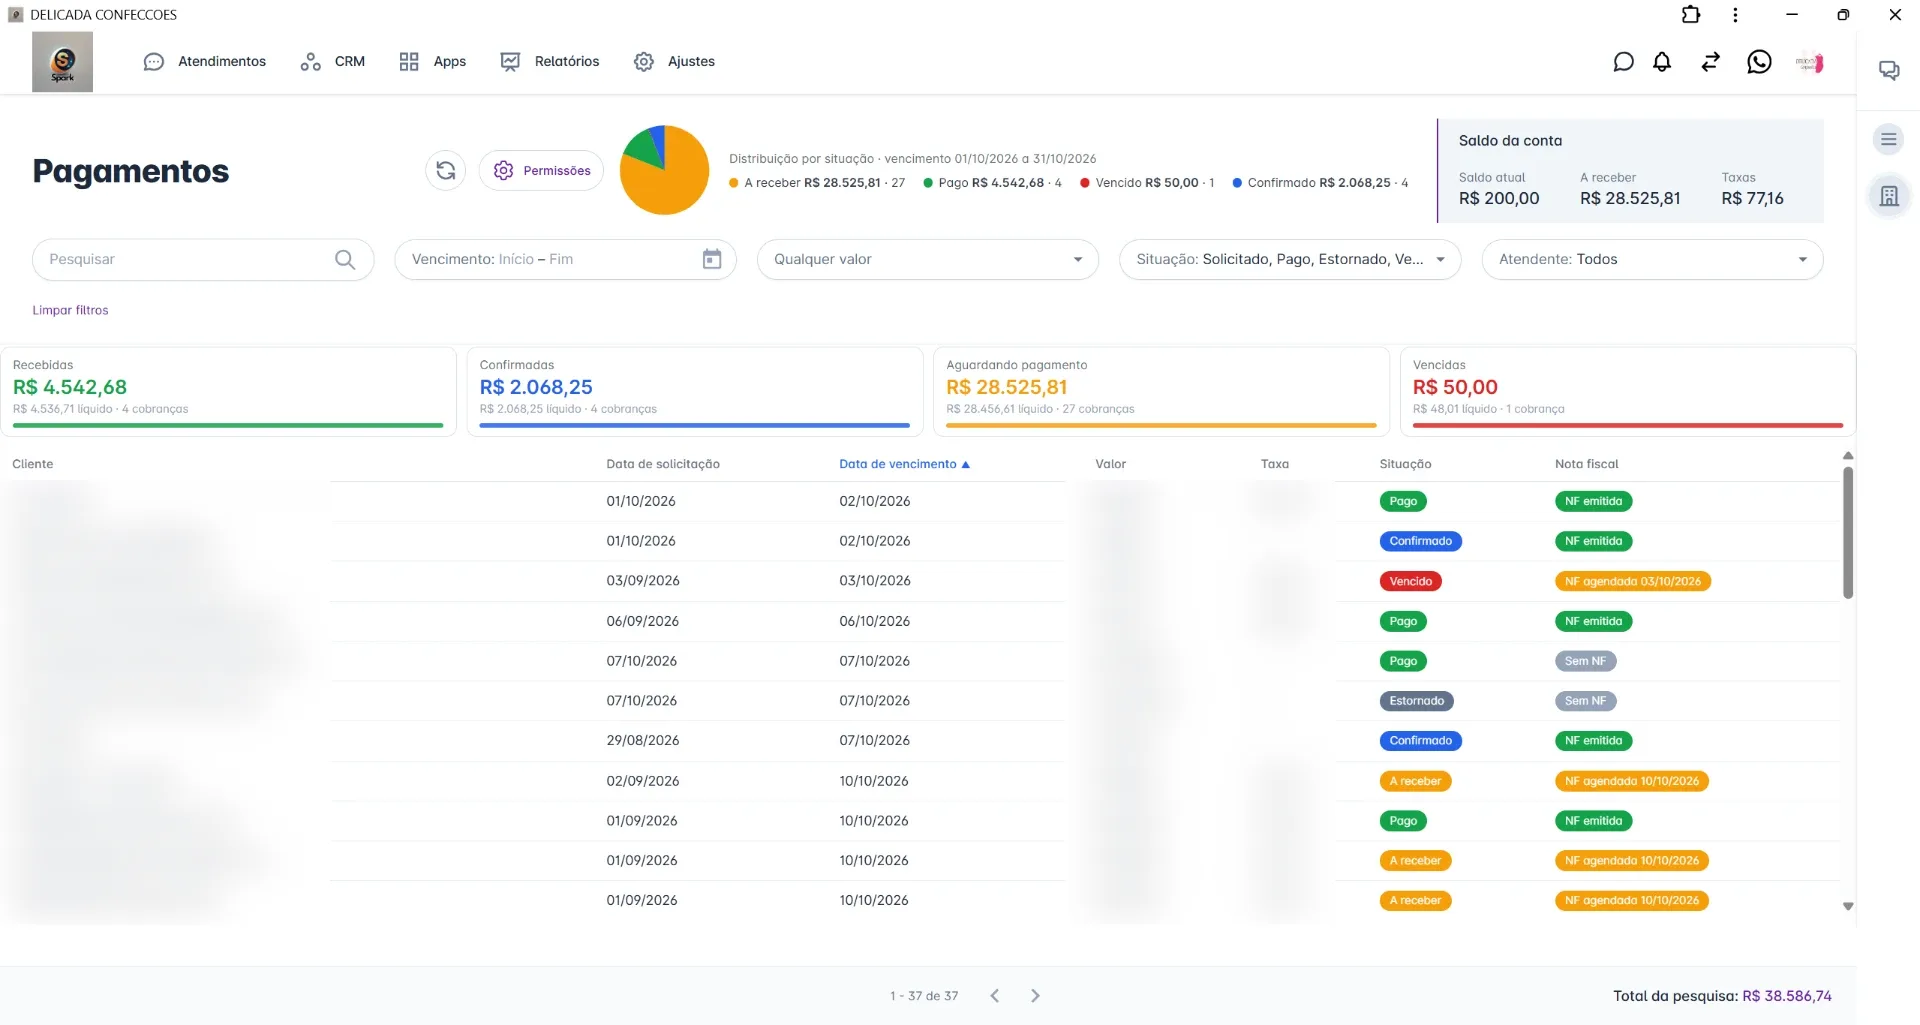The width and height of the screenshot is (1920, 1025).
Task: Click the Permissões button
Action: 541,171
